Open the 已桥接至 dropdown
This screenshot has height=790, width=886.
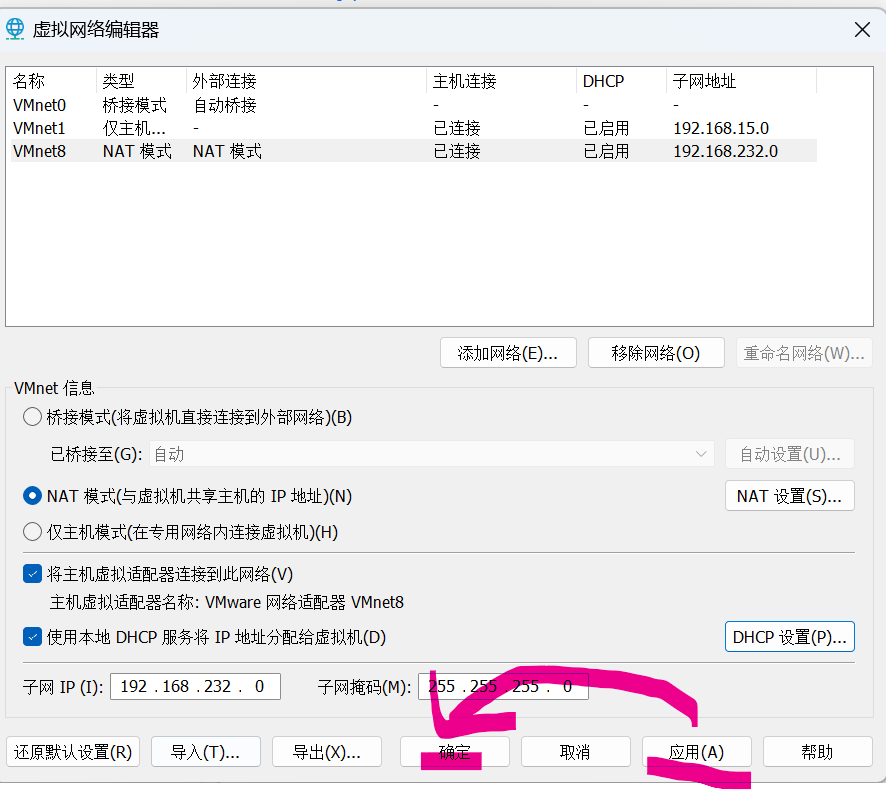432,454
